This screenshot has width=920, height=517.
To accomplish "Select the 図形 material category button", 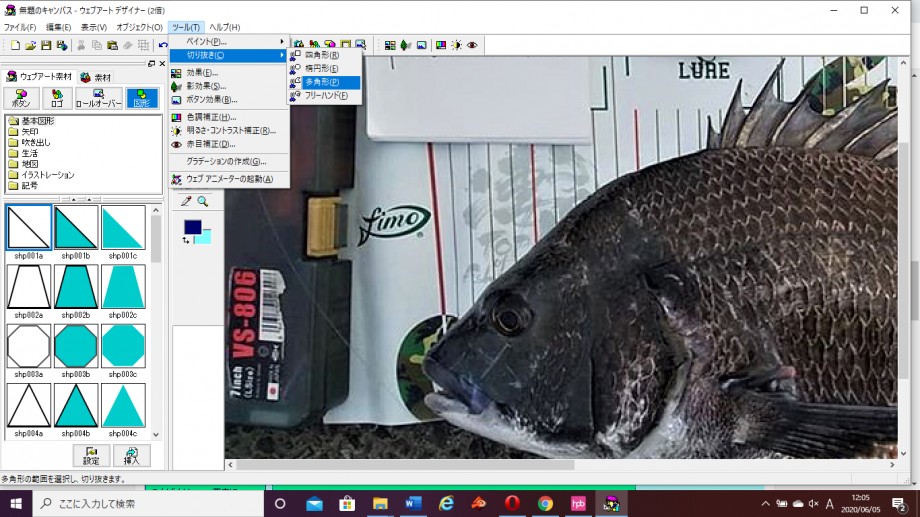I will click(142, 98).
